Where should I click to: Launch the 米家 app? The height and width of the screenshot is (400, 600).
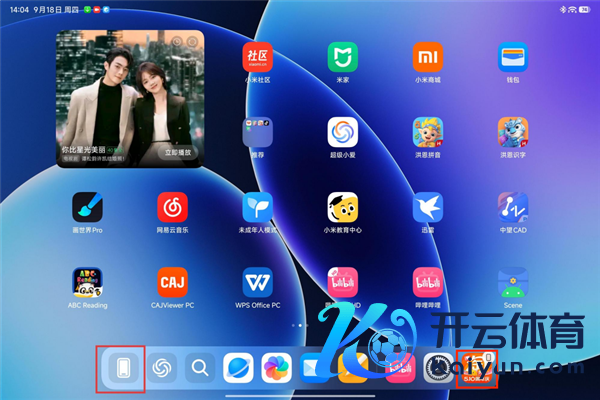(x=342, y=57)
